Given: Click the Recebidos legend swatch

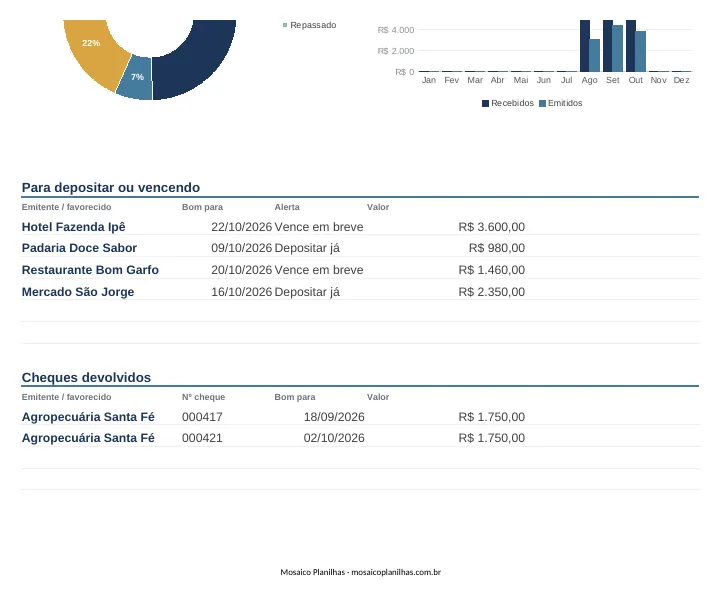Looking at the screenshot, I should point(485,104).
